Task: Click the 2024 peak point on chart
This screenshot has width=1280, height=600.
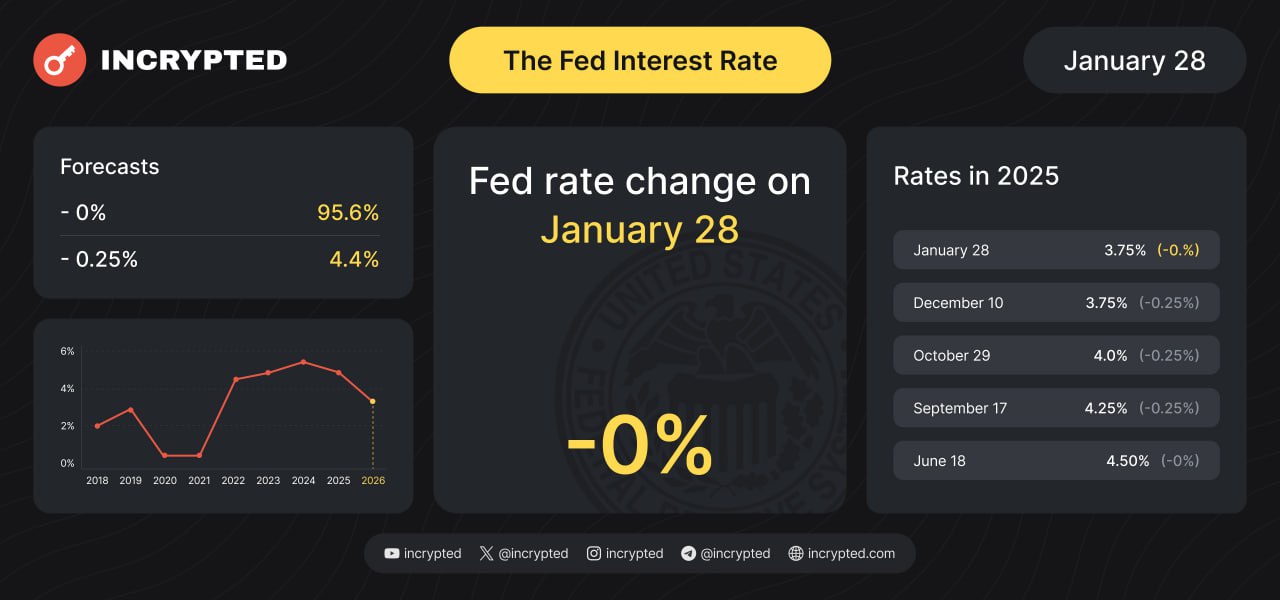Action: click(303, 362)
